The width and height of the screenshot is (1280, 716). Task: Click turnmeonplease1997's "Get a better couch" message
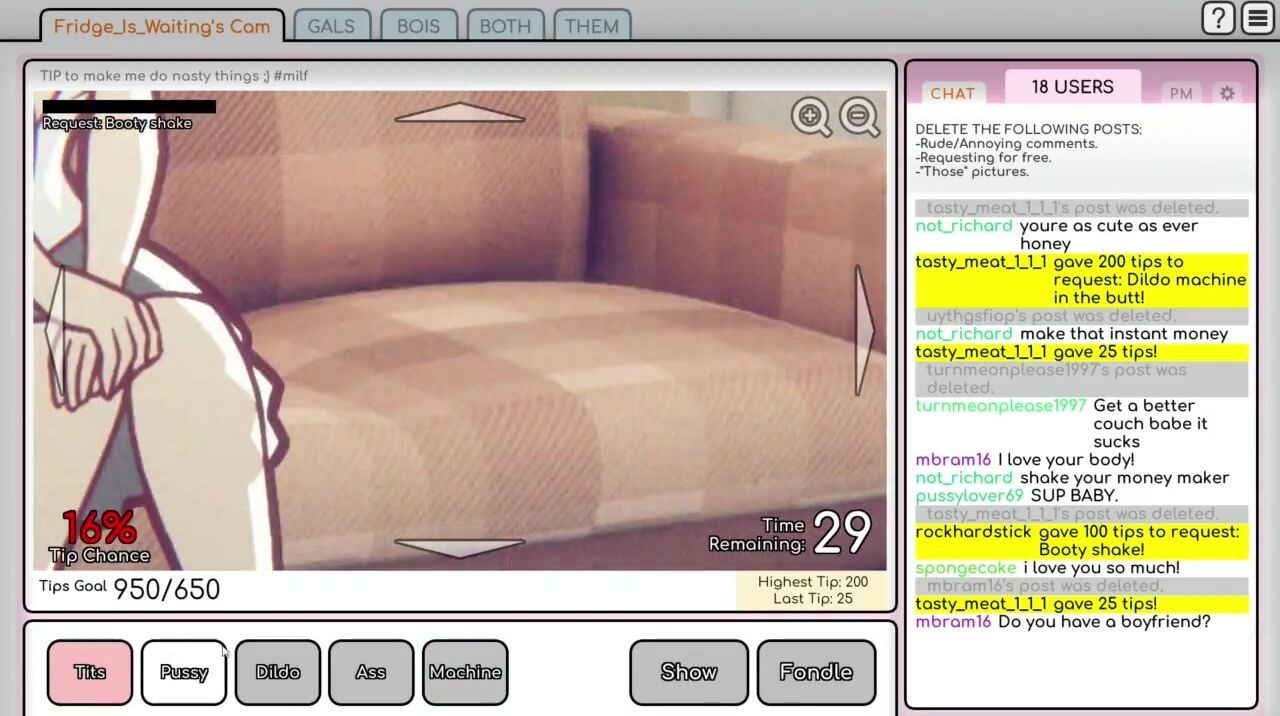tap(1149, 423)
